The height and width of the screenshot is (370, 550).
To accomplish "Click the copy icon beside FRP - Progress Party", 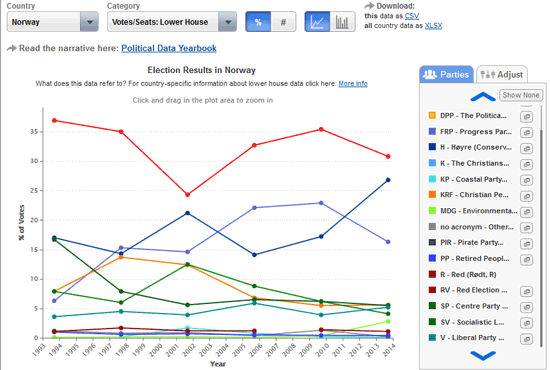I will coord(526,132).
